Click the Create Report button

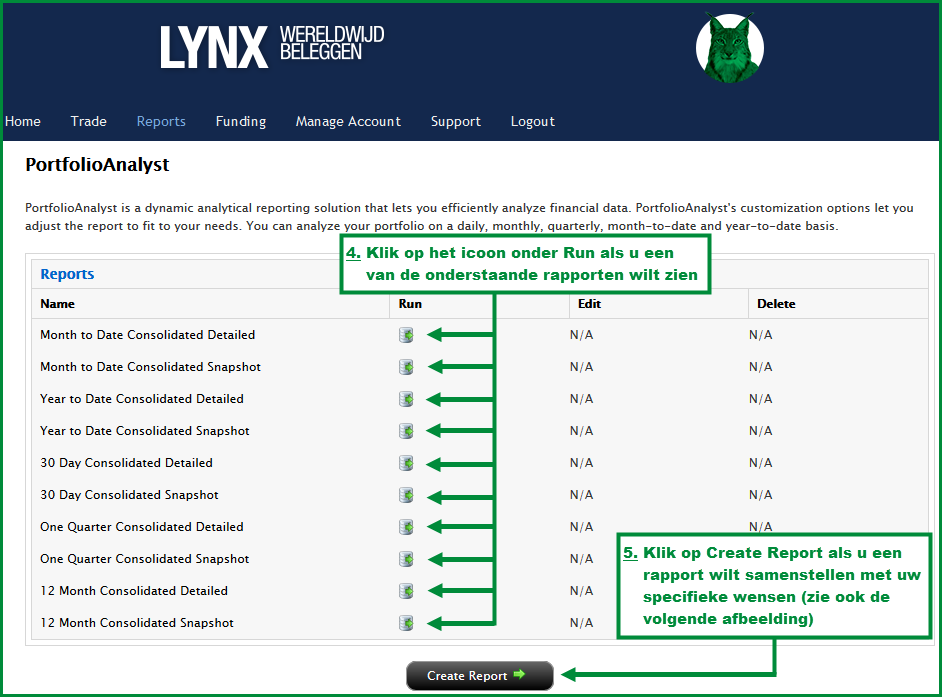coord(479,676)
